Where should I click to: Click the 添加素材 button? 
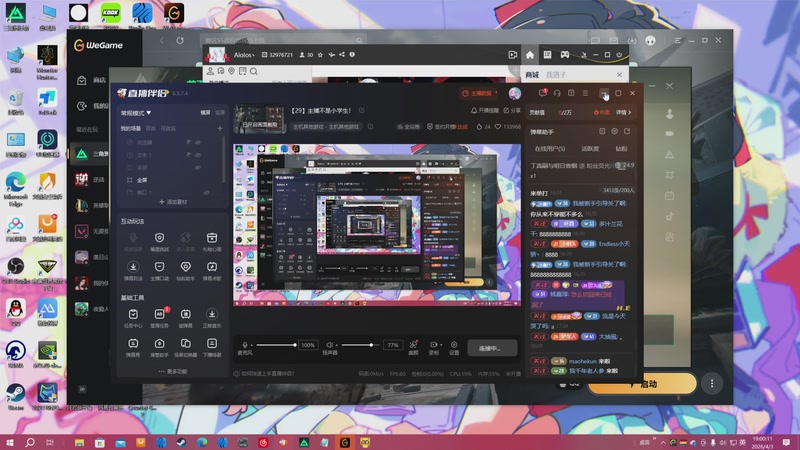click(173, 202)
